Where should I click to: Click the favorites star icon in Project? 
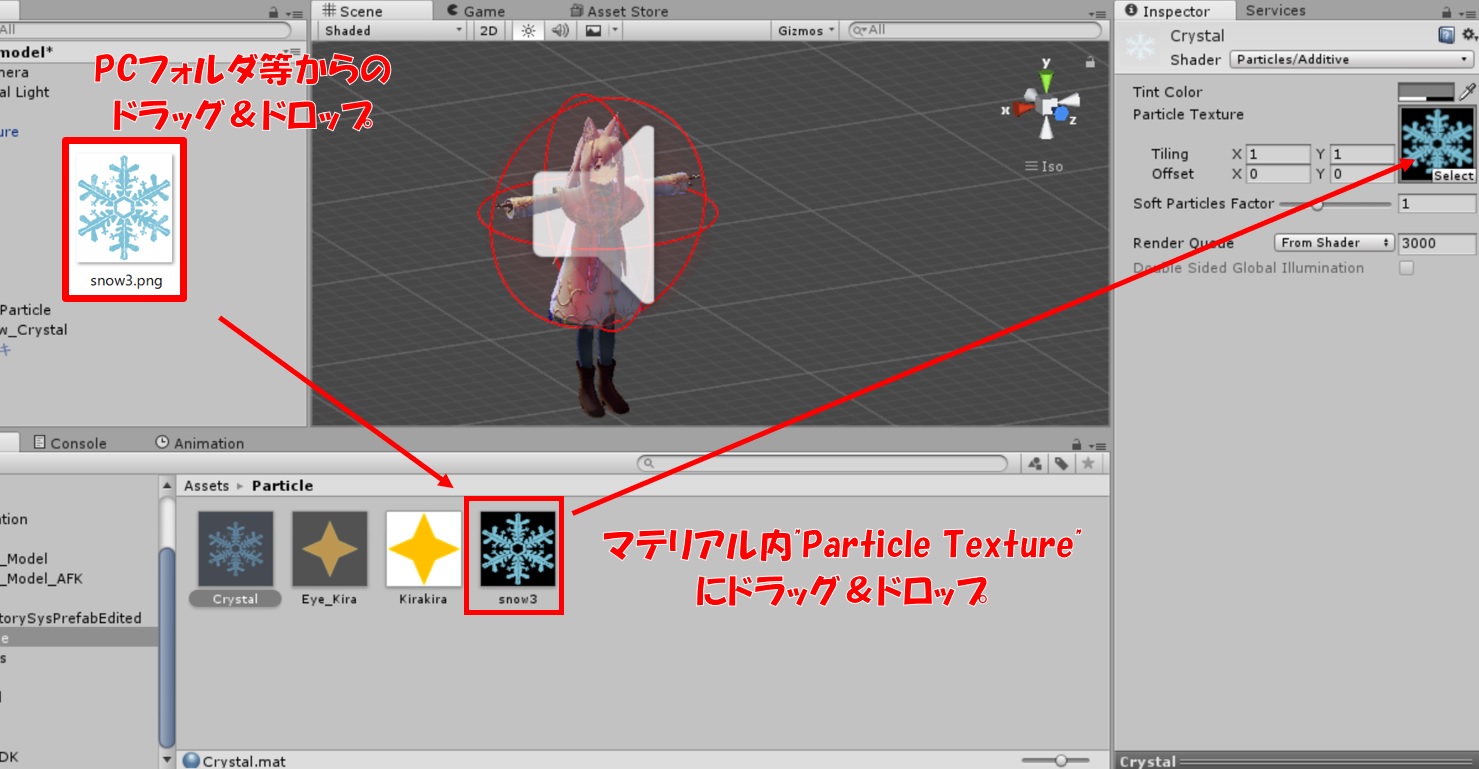click(x=1088, y=463)
